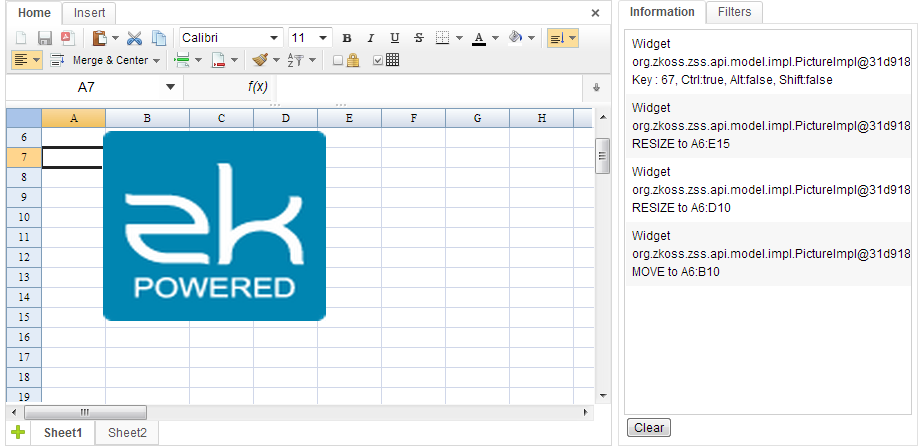Click the A7 cell name box
The width and height of the screenshot is (923, 446).
(x=86, y=88)
